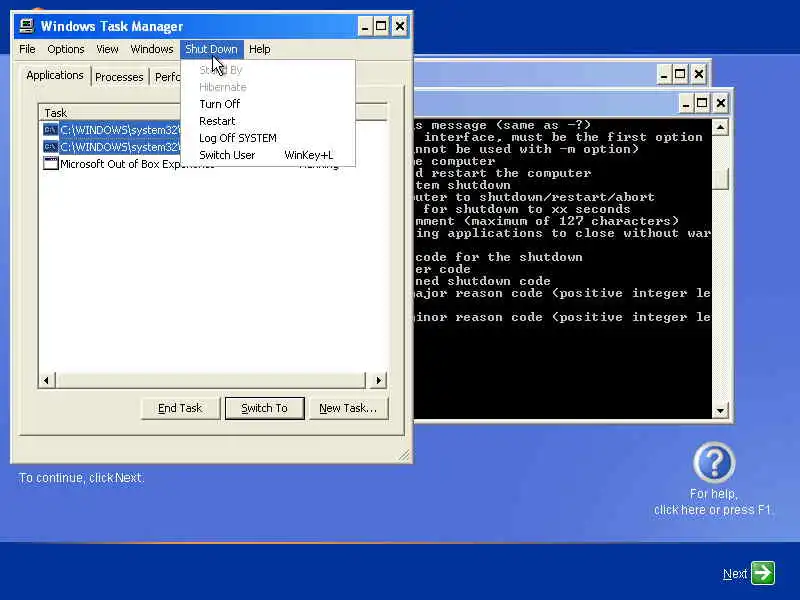Click the New Task... button

[348, 408]
